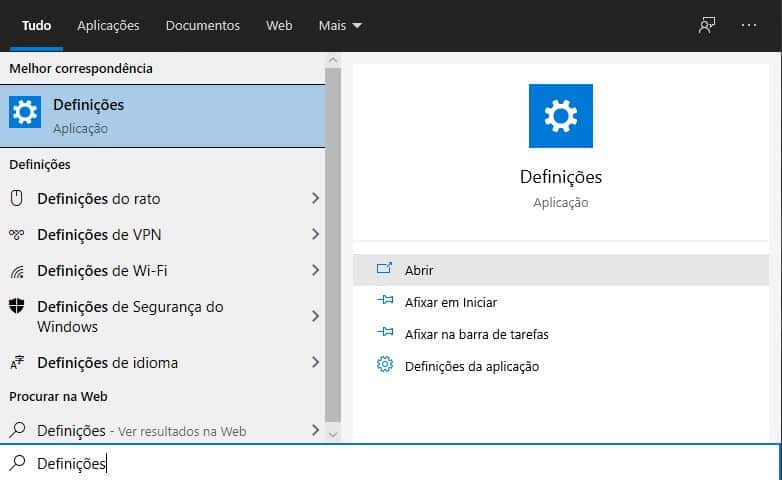The height and width of the screenshot is (480, 782).
Task: Select the Definições de idioma result
Action: [162, 362]
